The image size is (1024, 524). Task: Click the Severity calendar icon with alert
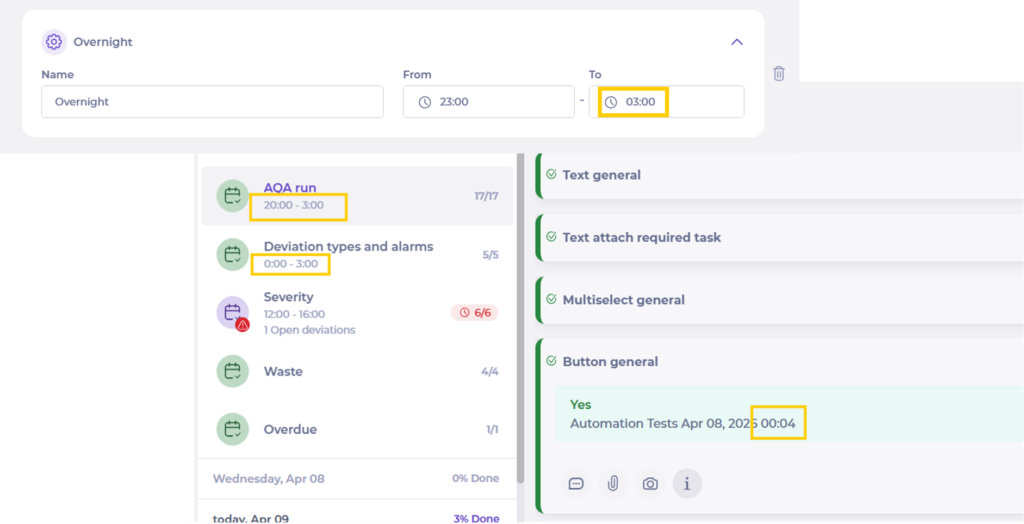(x=233, y=313)
